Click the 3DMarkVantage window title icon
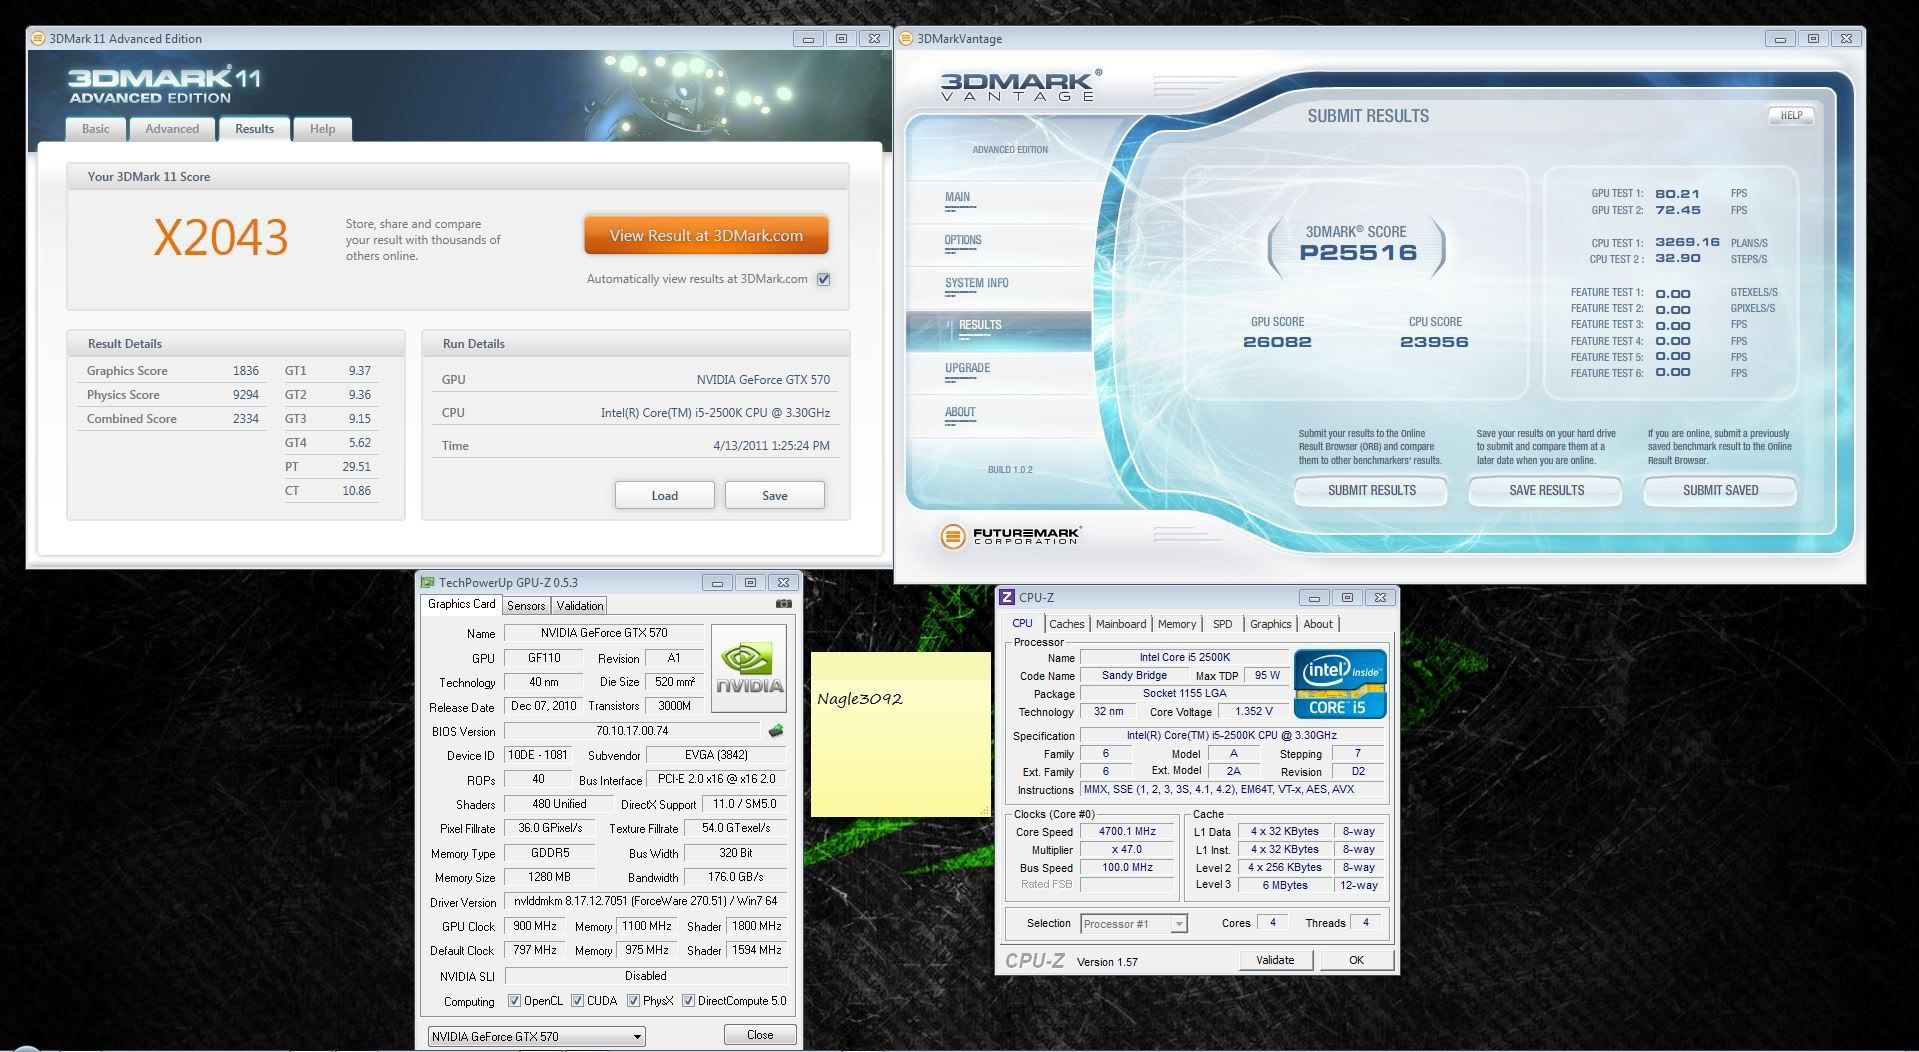This screenshot has height=1052, width=1919. pyautogui.click(x=906, y=39)
